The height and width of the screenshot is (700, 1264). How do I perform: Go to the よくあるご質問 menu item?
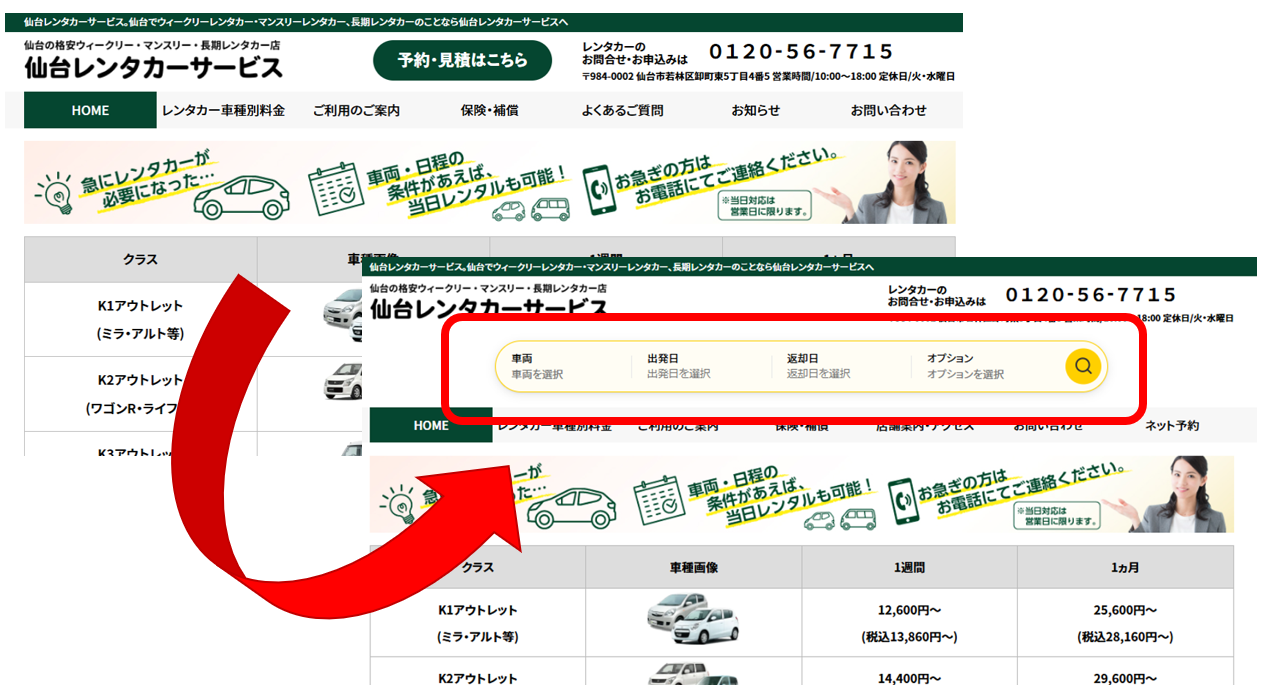click(622, 111)
